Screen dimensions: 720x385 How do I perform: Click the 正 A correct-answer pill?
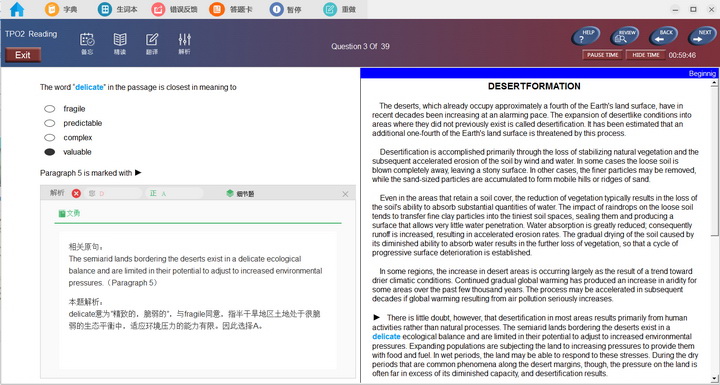tap(174, 193)
